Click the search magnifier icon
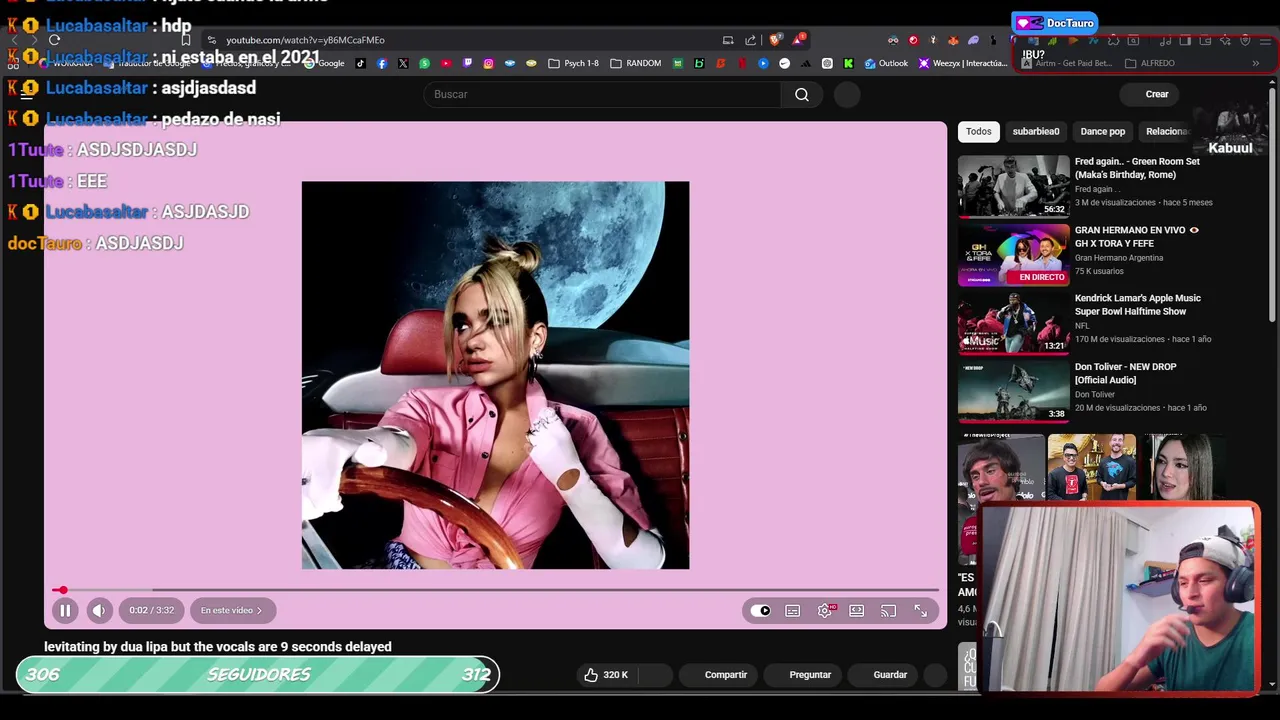Screen dimensions: 1280x720 pyautogui.click(x=802, y=94)
